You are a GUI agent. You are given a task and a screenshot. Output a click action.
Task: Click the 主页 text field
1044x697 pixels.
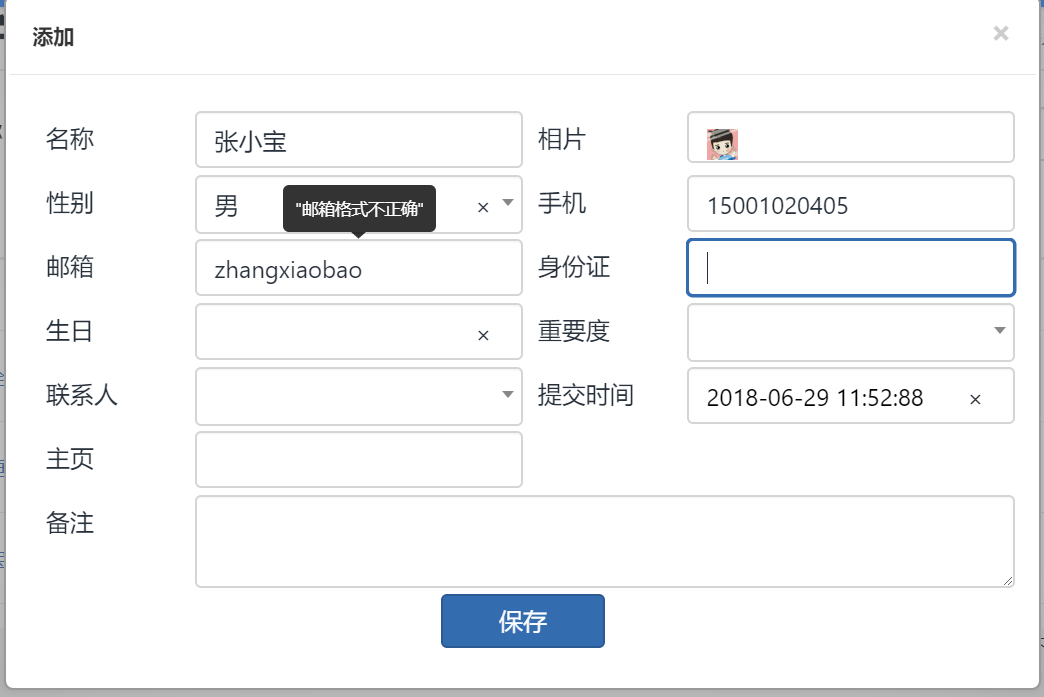pos(358,459)
